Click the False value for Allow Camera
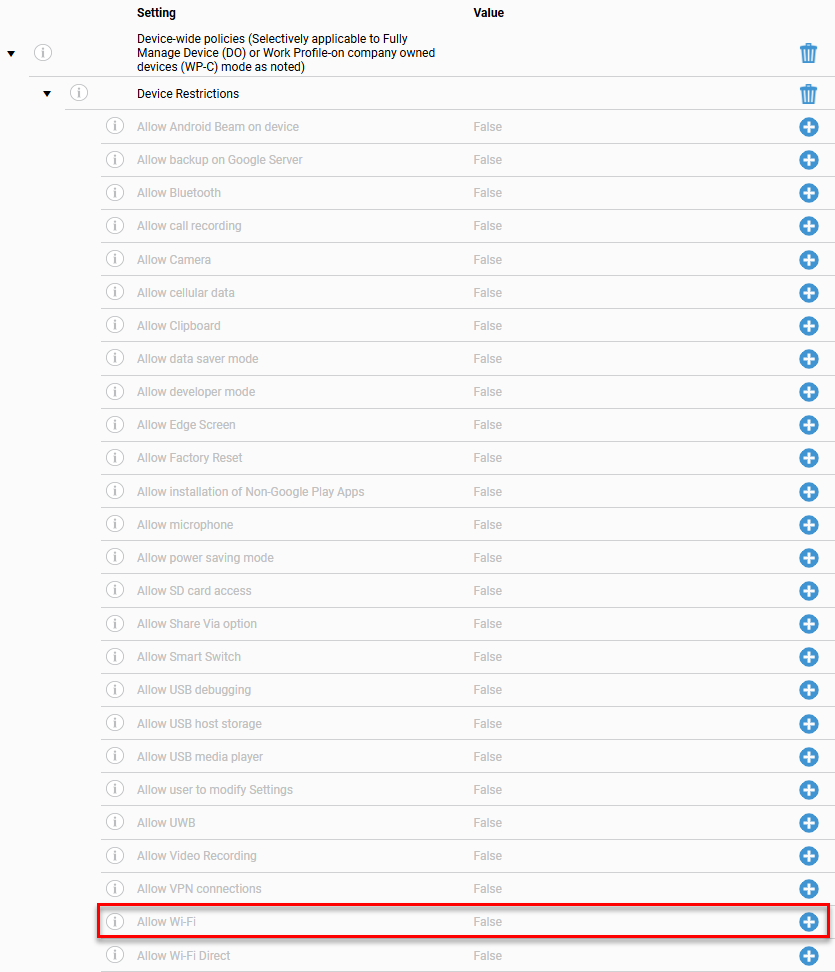This screenshot has width=835, height=972. [487, 260]
